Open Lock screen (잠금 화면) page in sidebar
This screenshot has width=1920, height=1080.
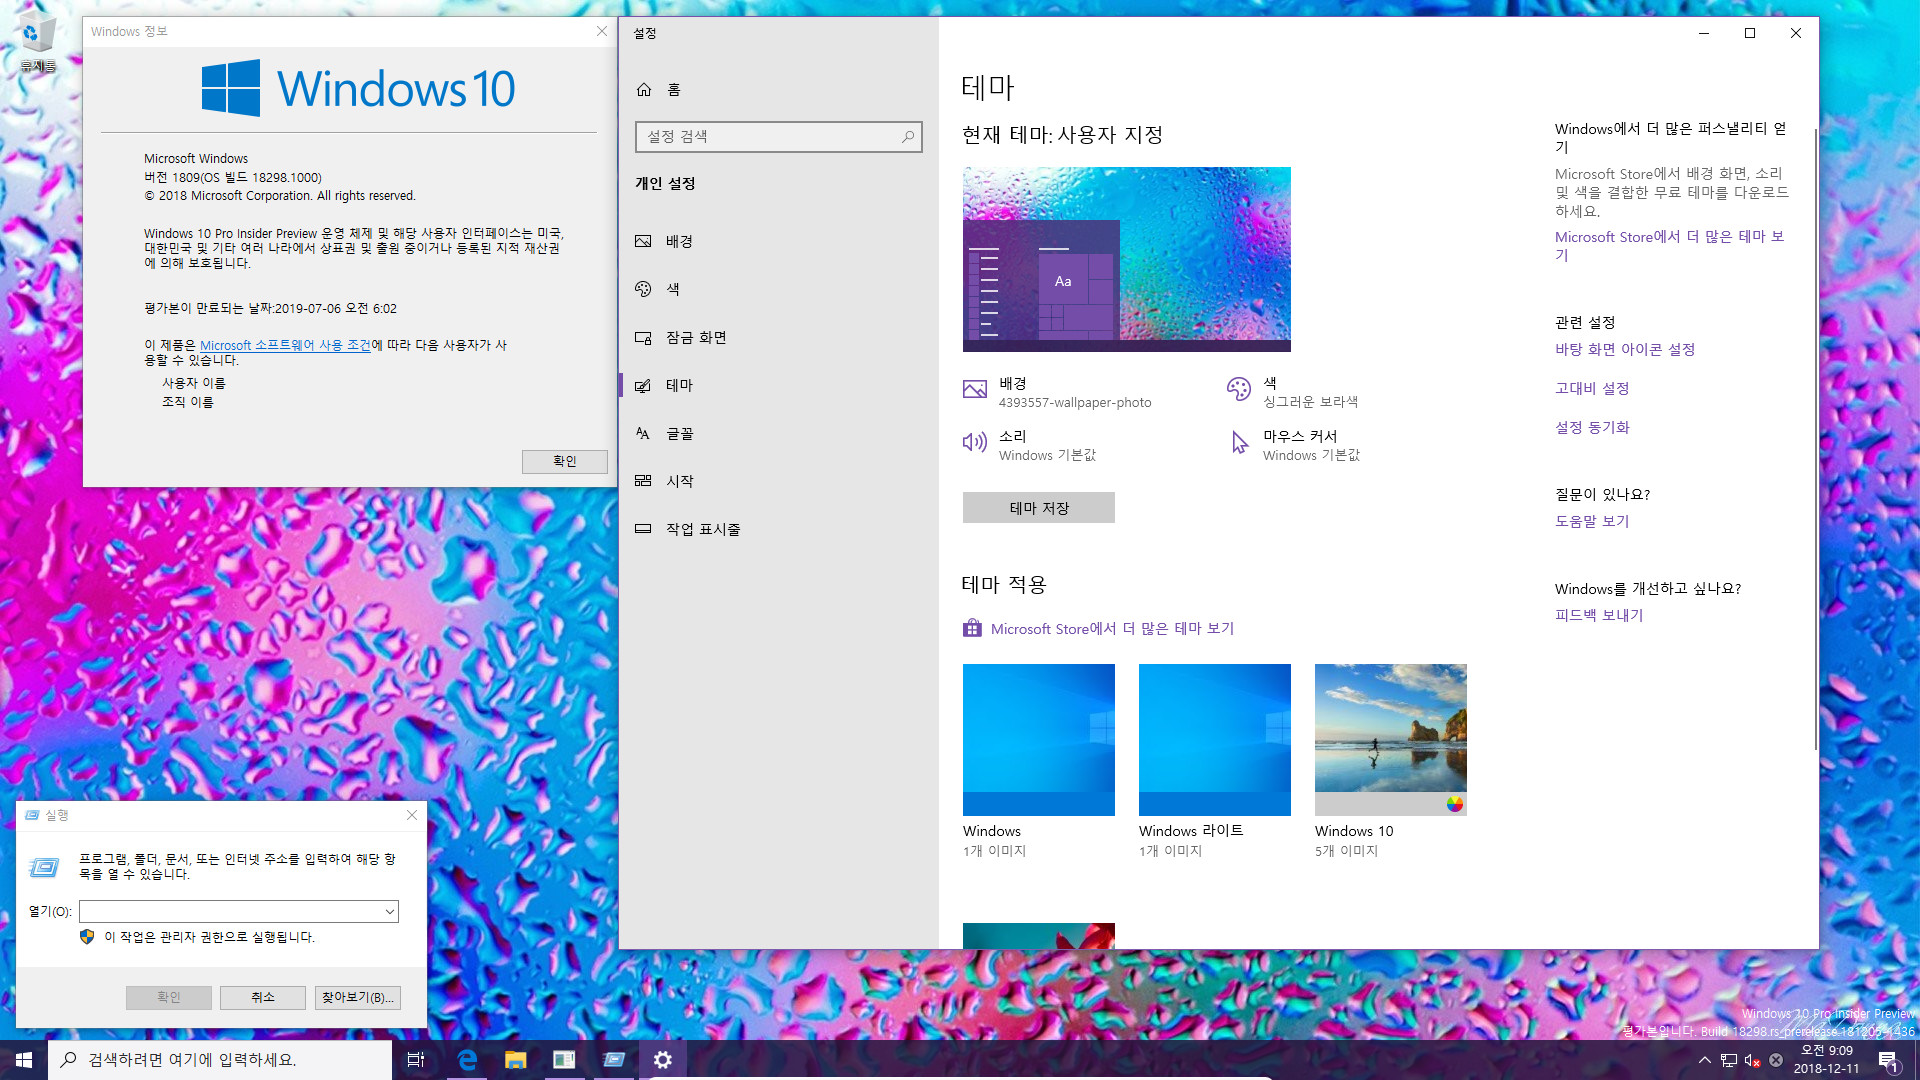(778, 337)
